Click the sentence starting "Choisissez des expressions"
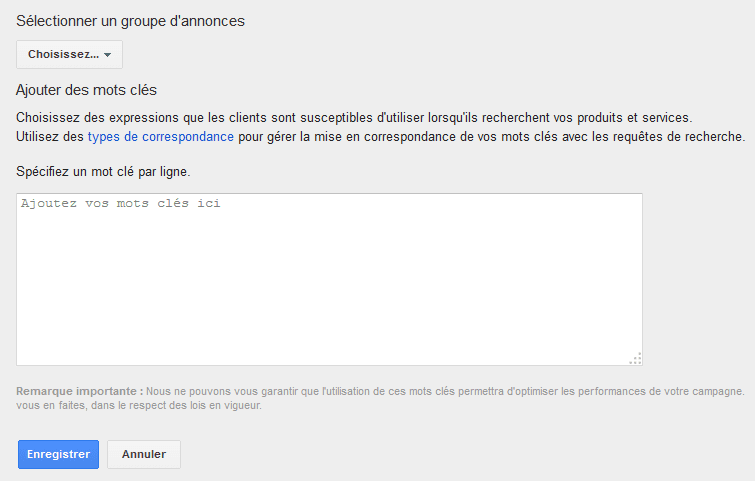 [x=354, y=117]
